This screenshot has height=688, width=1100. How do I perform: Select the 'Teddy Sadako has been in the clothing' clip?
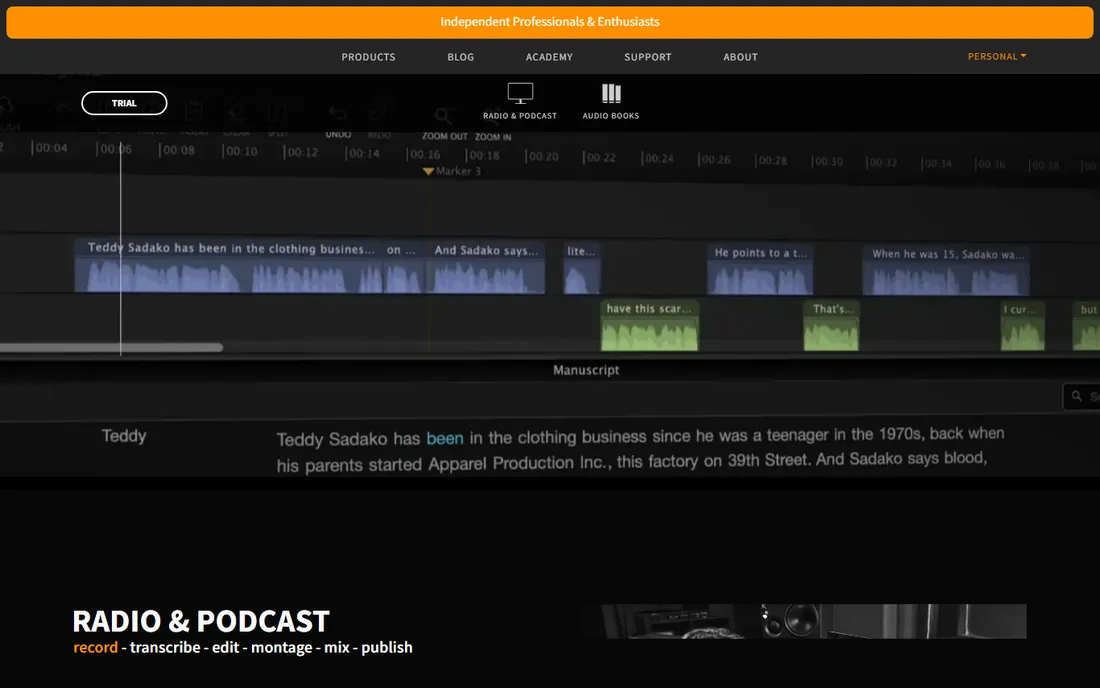[x=229, y=265]
